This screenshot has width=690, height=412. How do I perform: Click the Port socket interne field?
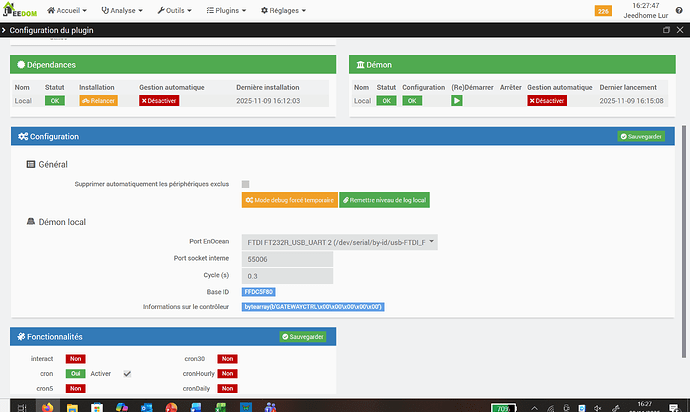pos(287,259)
